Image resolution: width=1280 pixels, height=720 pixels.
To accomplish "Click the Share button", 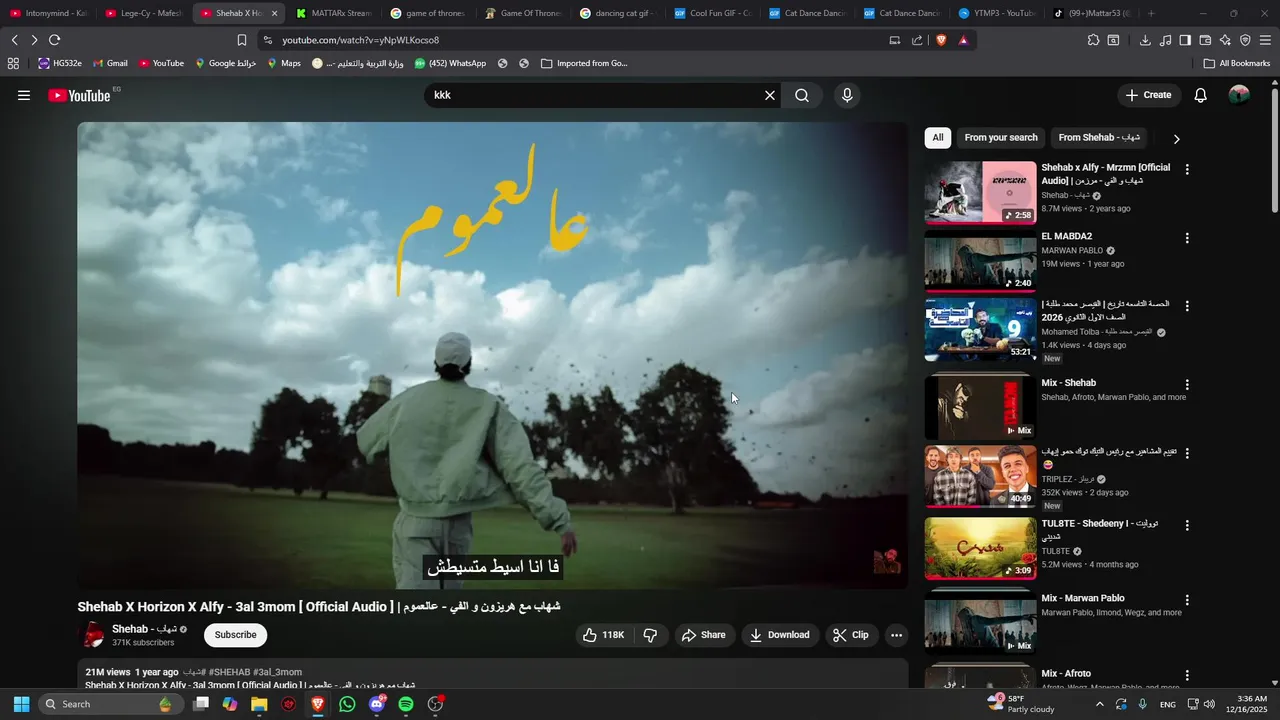I will coord(704,635).
